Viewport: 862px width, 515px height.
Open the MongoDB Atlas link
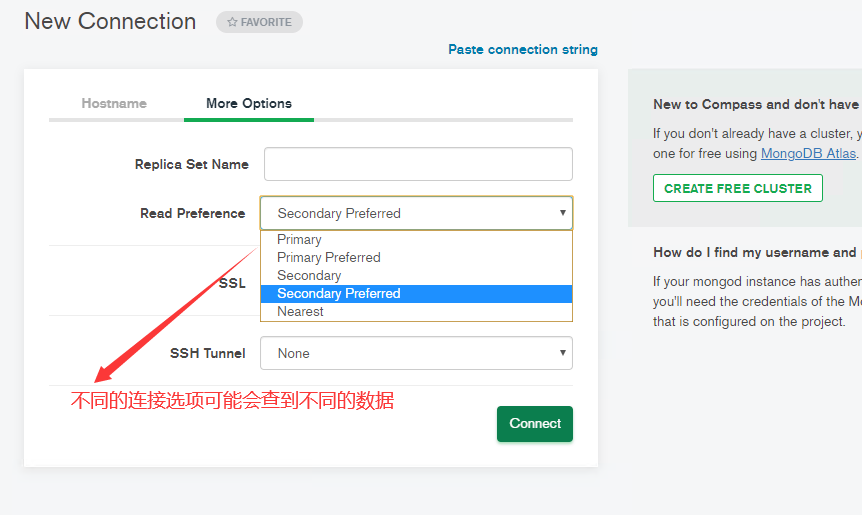click(x=808, y=154)
